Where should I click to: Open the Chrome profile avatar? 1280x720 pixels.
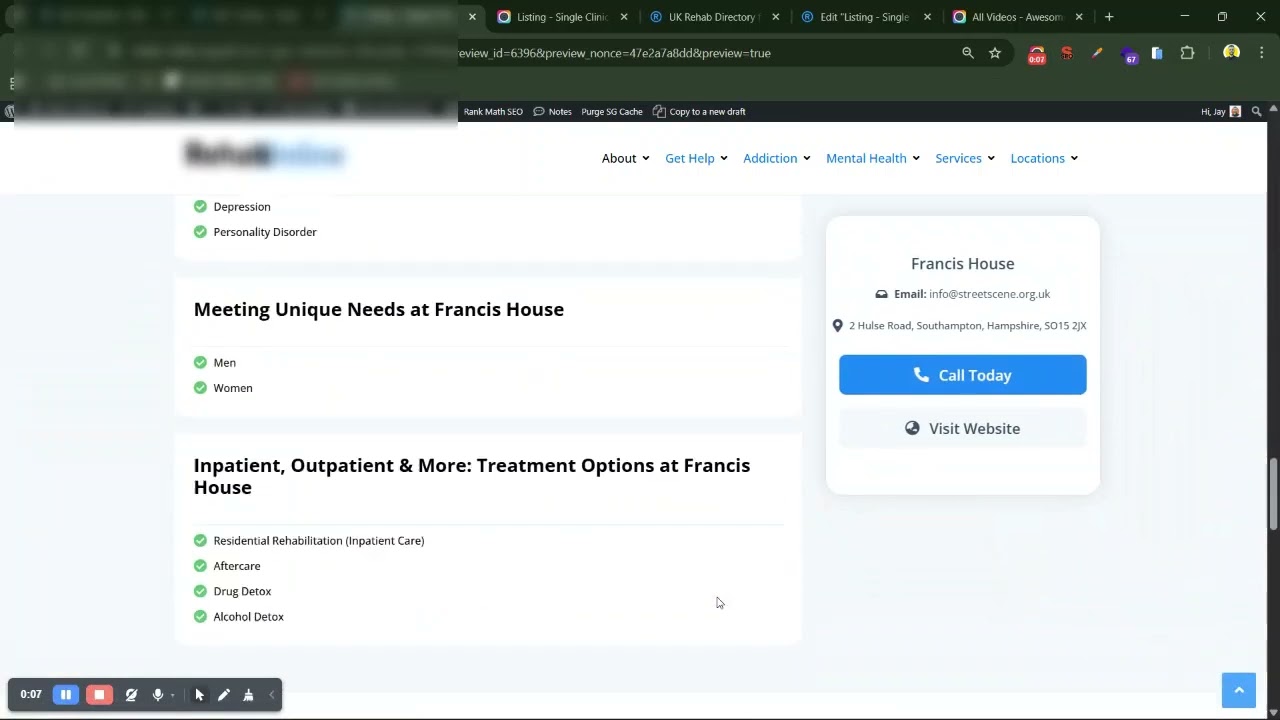[x=1231, y=53]
